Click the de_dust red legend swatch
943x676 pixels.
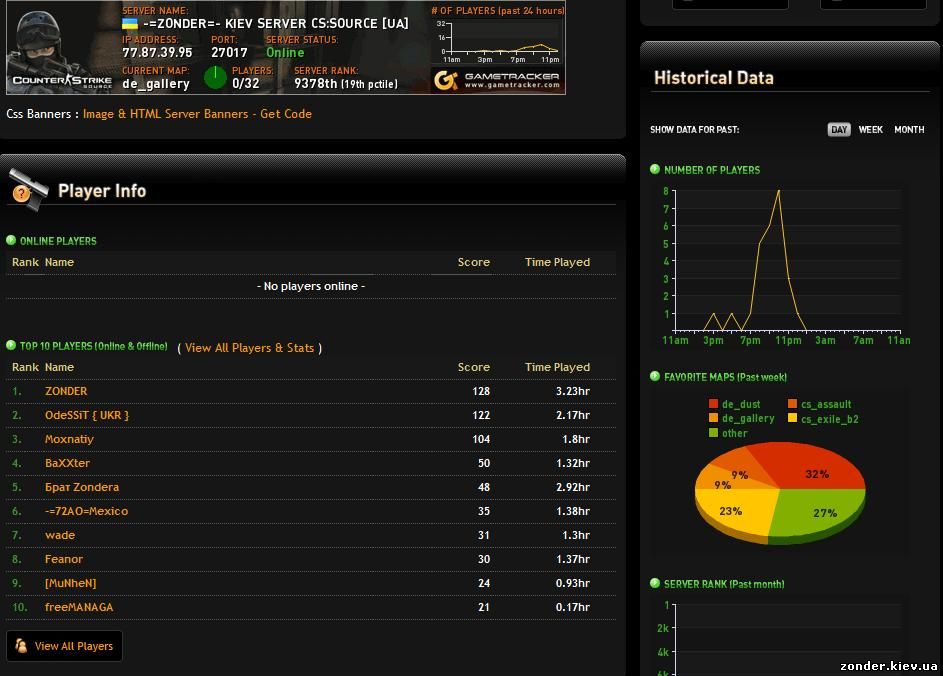713,404
